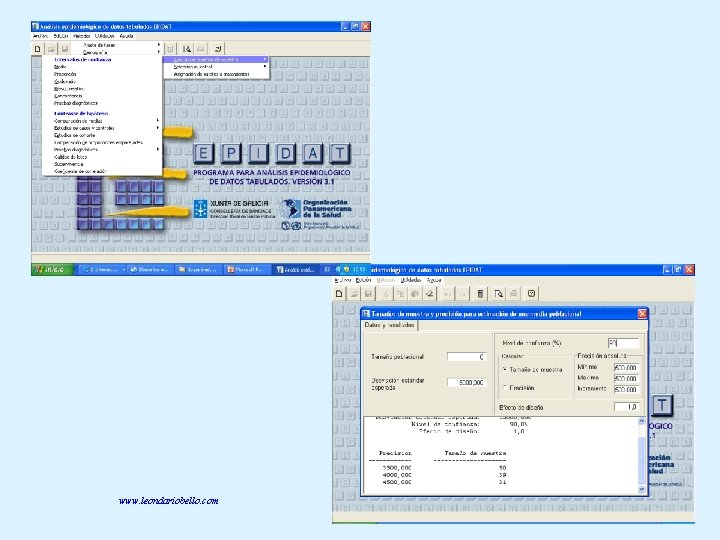Image resolution: width=720 pixels, height=540 pixels.
Task: Open Utilidades menu in the window with the dialog
Action: (411, 280)
